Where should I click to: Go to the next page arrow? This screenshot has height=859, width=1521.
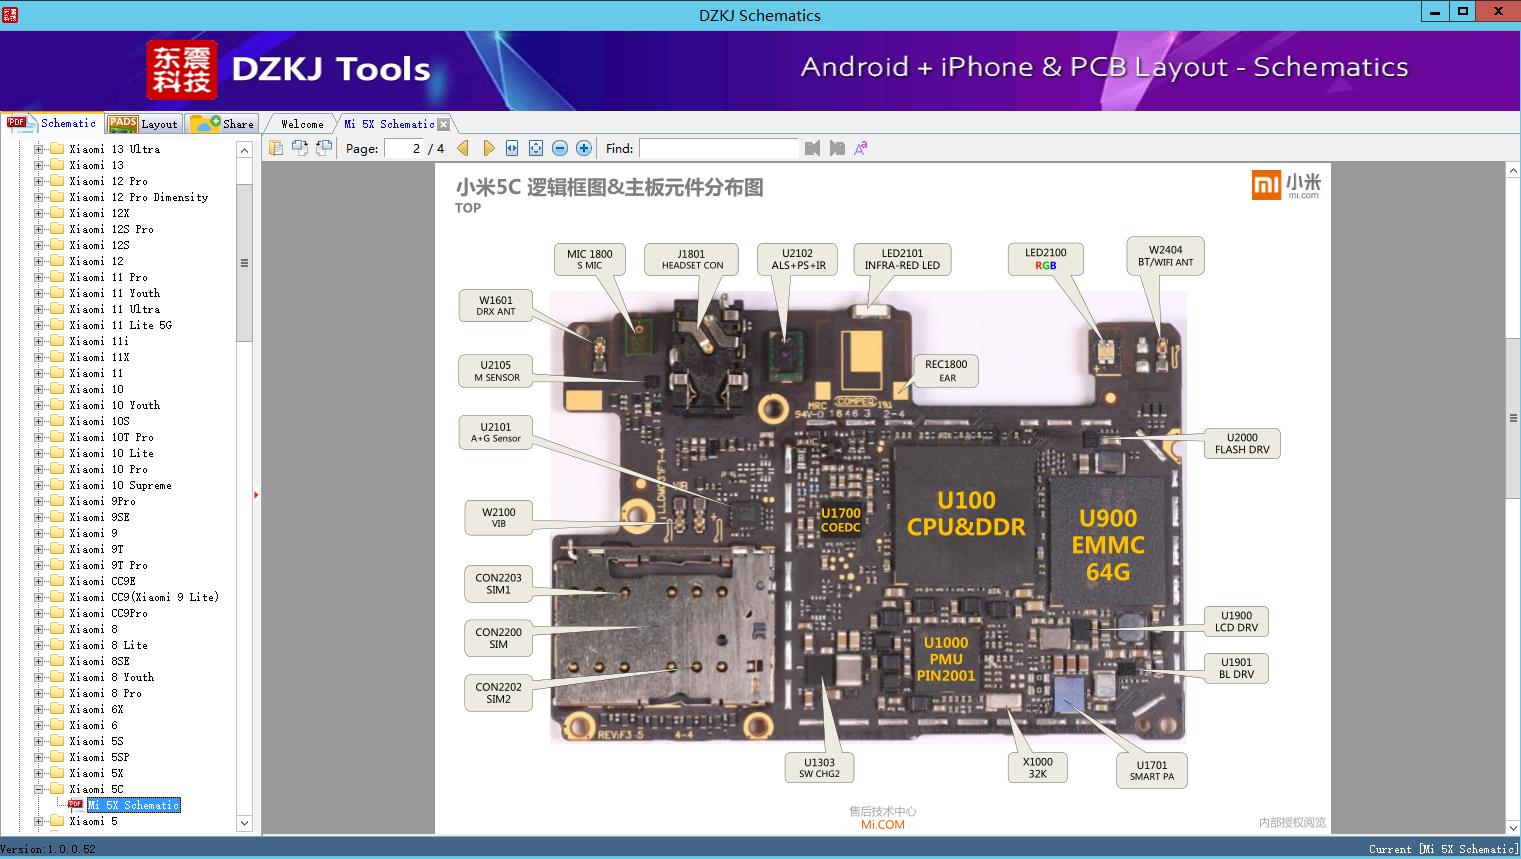[488, 148]
